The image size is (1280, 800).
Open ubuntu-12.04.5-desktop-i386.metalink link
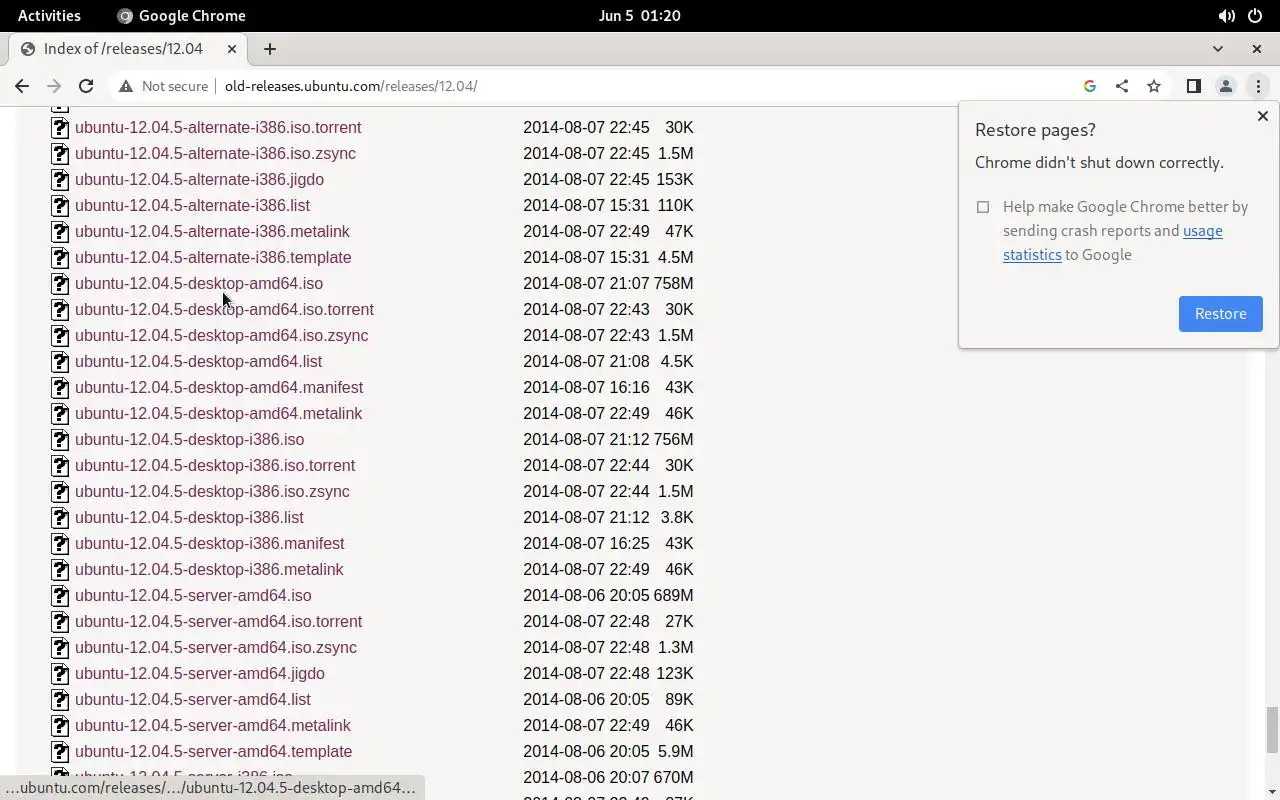(209, 569)
